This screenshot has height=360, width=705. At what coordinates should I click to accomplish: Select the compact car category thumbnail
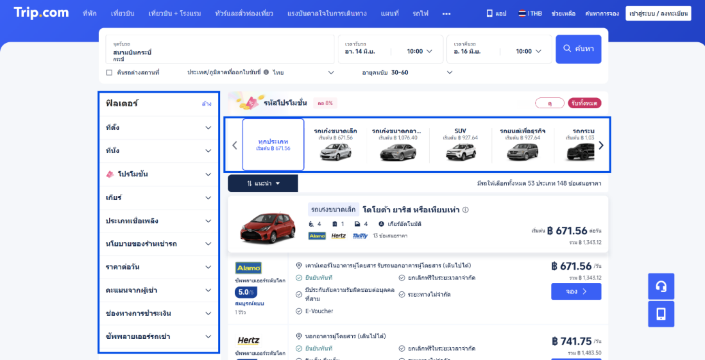[335, 152]
